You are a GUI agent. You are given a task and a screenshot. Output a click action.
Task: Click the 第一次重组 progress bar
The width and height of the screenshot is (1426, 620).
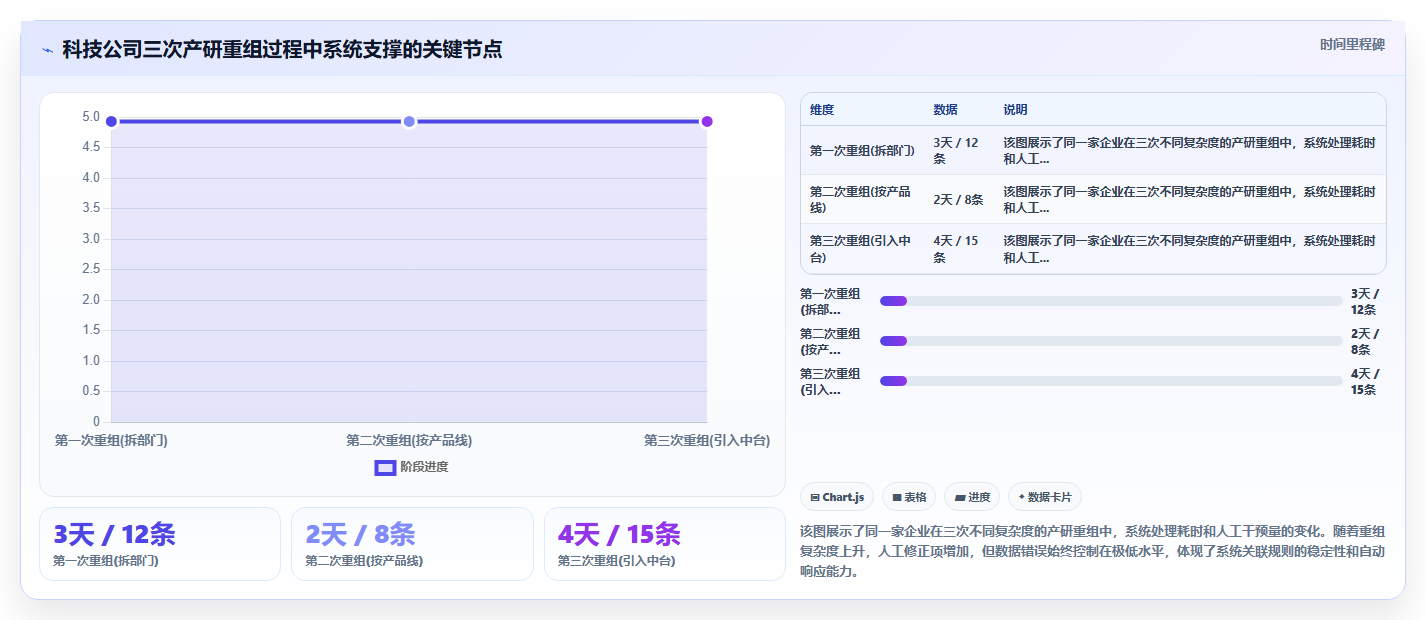tap(1111, 301)
